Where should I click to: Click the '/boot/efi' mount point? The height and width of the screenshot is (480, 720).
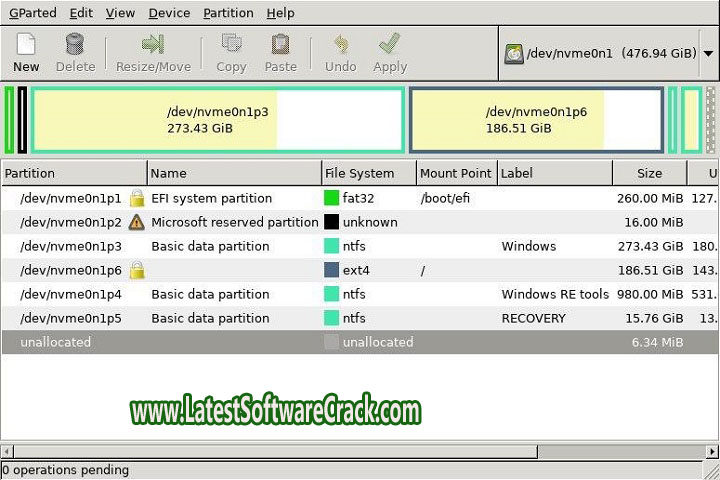click(x=445, y=198)
